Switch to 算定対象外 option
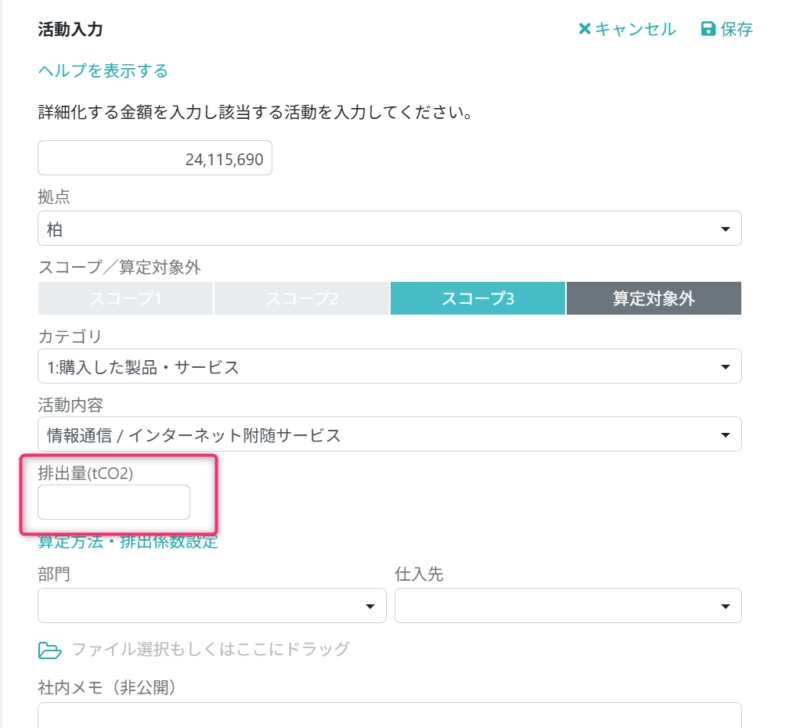The image size is (800, 728). click(x=654, y=298)
